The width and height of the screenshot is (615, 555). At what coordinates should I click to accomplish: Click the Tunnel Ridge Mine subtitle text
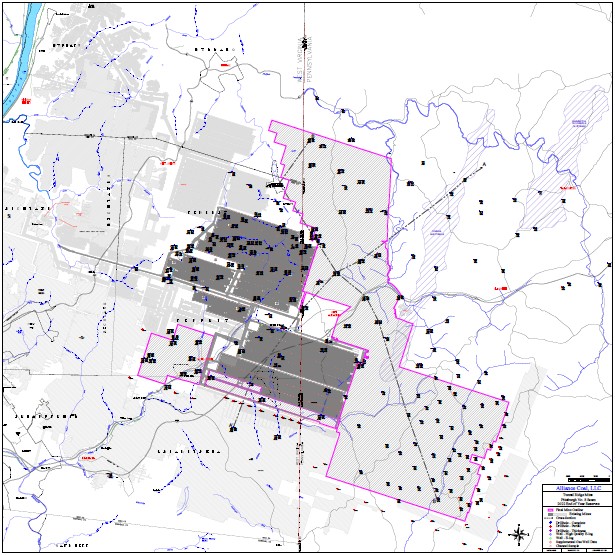[576, 495]
